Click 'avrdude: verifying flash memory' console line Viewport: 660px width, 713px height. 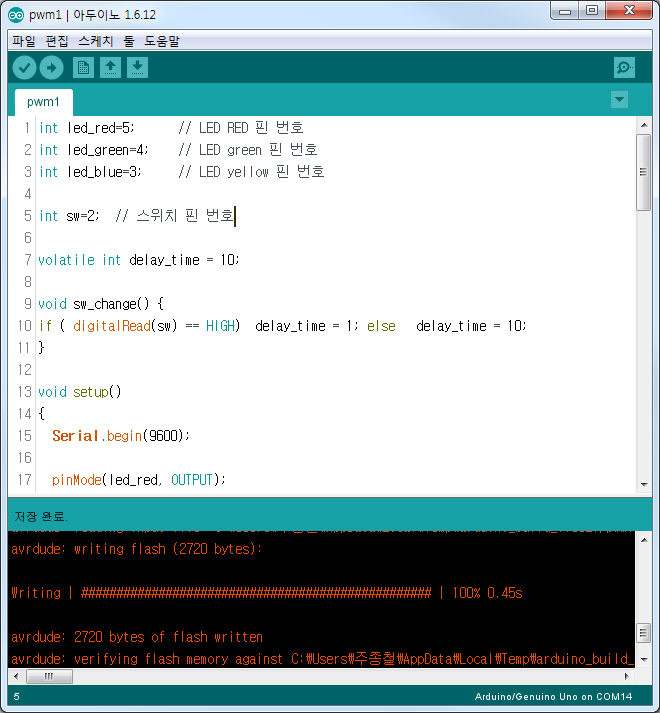[322, 659]
